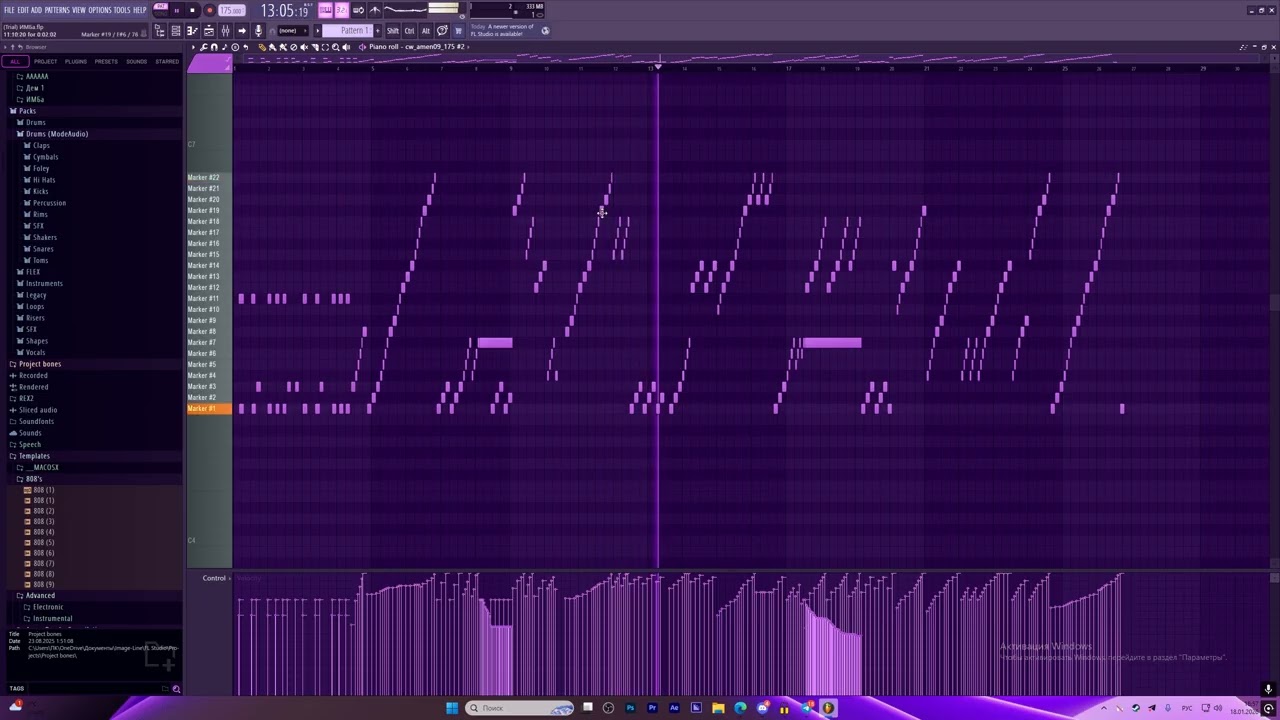1280x720 pixels.
Task: Open the PATTERNS menu
Action: 57,10
